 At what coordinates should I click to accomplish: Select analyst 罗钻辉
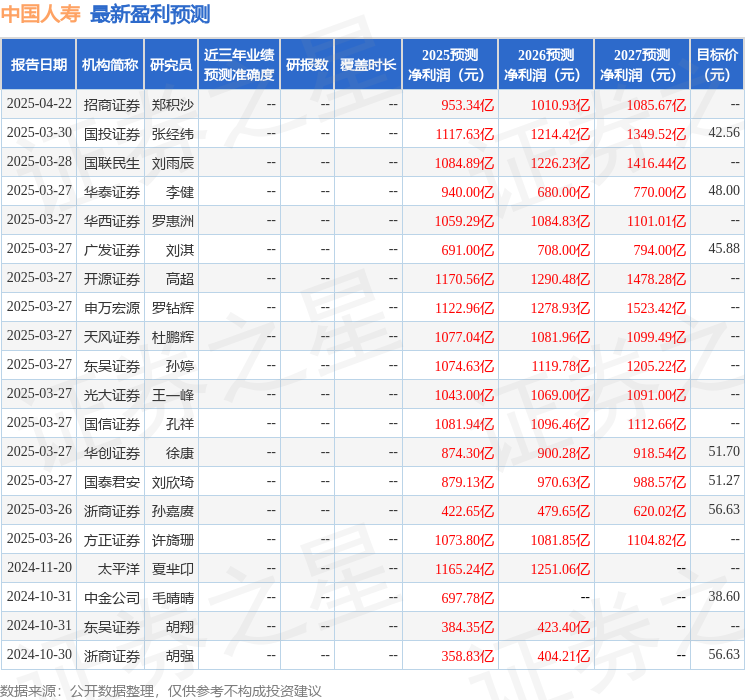pos(172,308)
